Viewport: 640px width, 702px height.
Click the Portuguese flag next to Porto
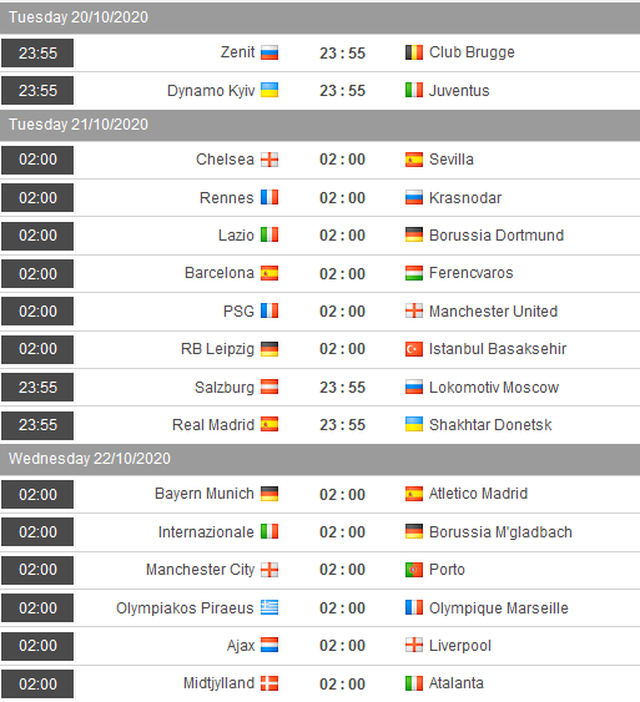tap(414, 570)
